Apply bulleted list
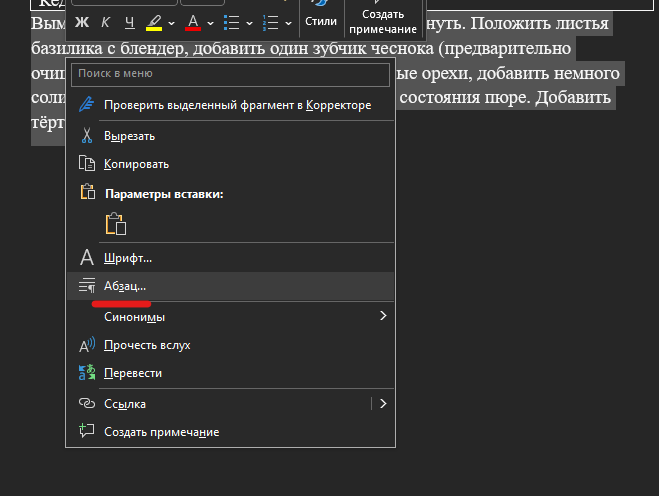This screenshot has width=659, height=496. 231,23
